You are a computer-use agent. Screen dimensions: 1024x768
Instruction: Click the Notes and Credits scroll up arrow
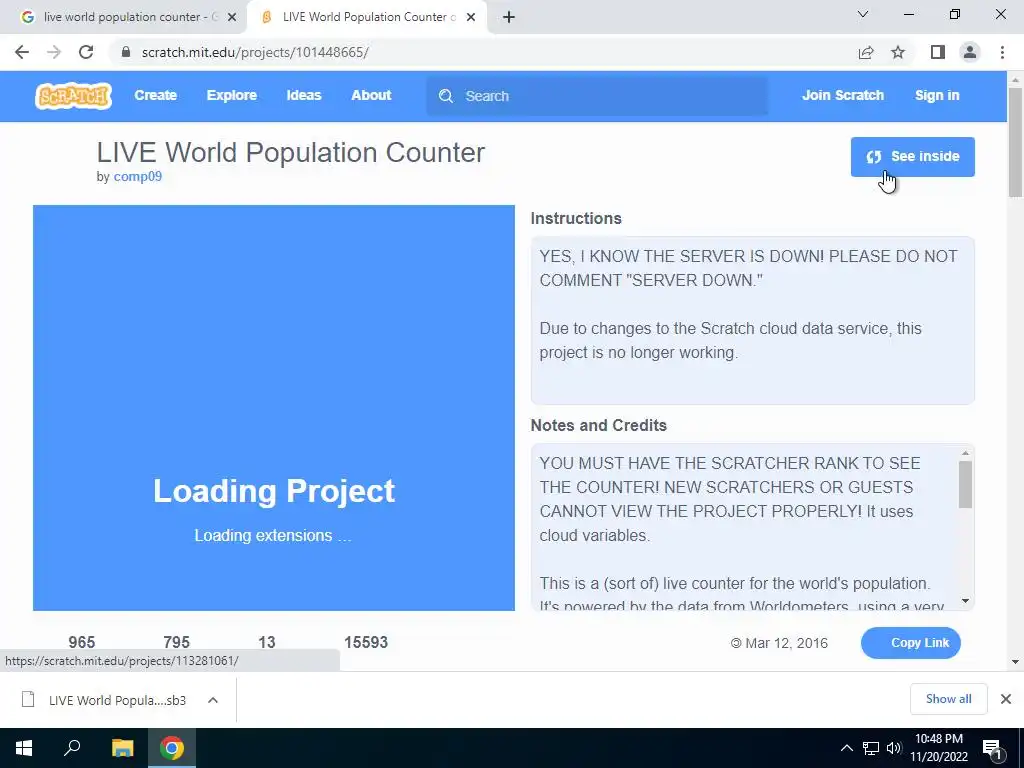tap(965, 453)
